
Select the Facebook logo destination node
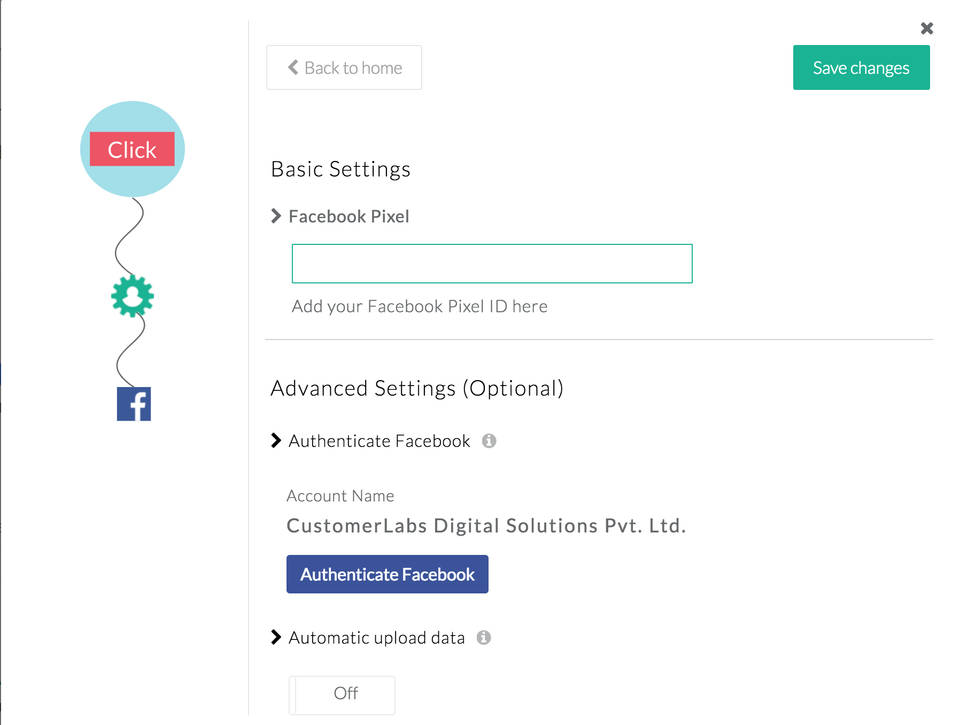click(134, 404)
